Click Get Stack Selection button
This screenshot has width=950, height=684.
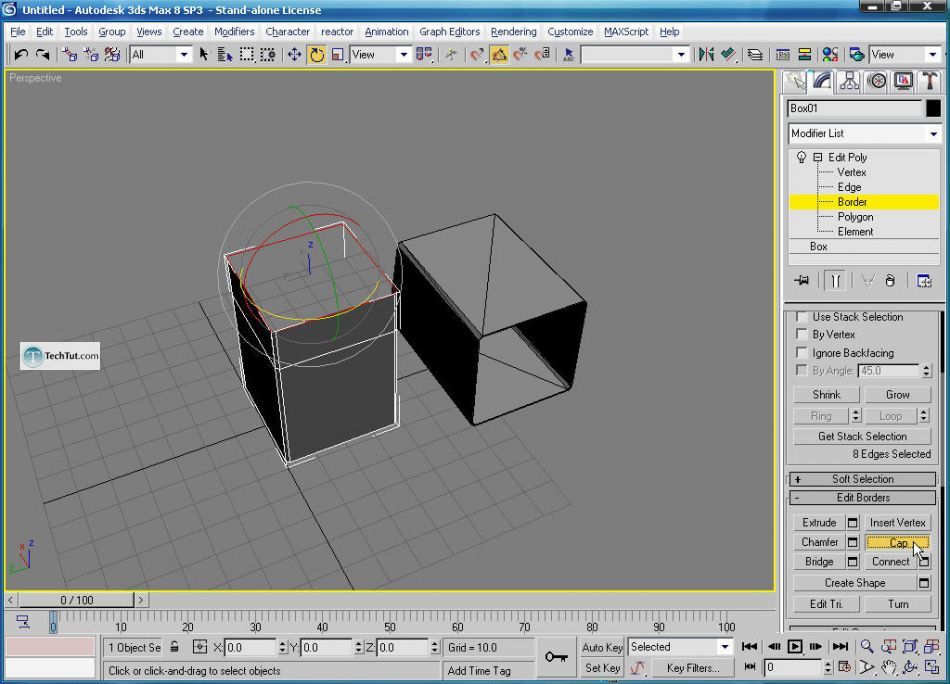point(862,436)
